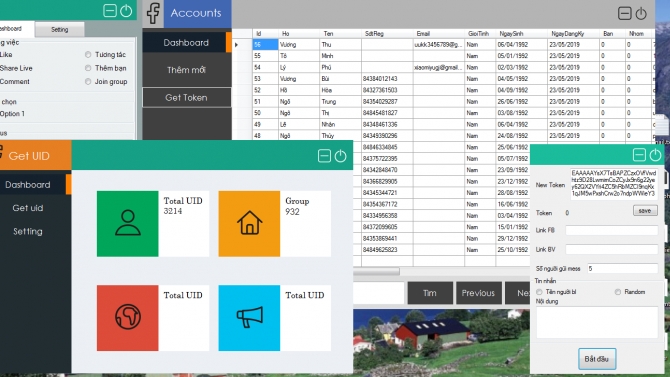Click email cell xiaomiyug@gmail
The height and width of the screenshot is (377, 670).
pyautogui.click(x=439, y=68)
